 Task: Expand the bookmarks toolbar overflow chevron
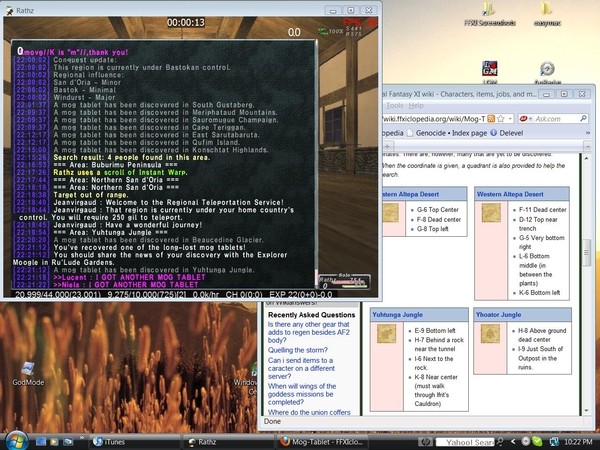coord(588,133)
